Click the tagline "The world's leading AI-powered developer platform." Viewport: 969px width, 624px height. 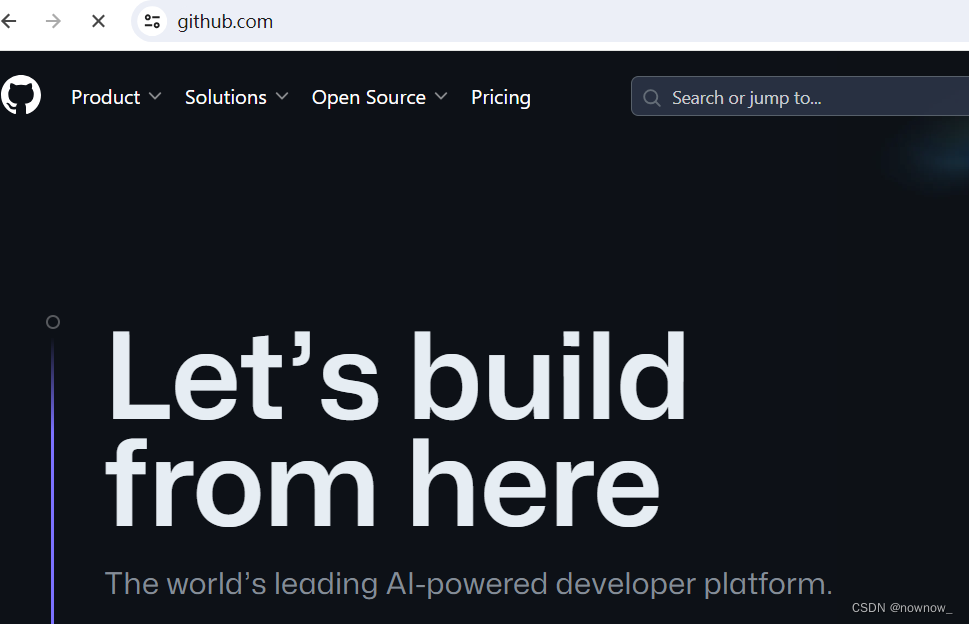click(468, 584)
